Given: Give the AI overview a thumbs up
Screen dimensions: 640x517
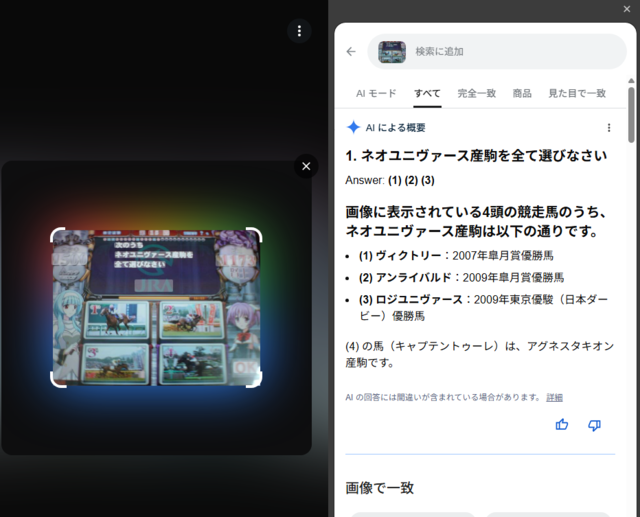Looking at the screenshot, I should (x=562, y=425).
